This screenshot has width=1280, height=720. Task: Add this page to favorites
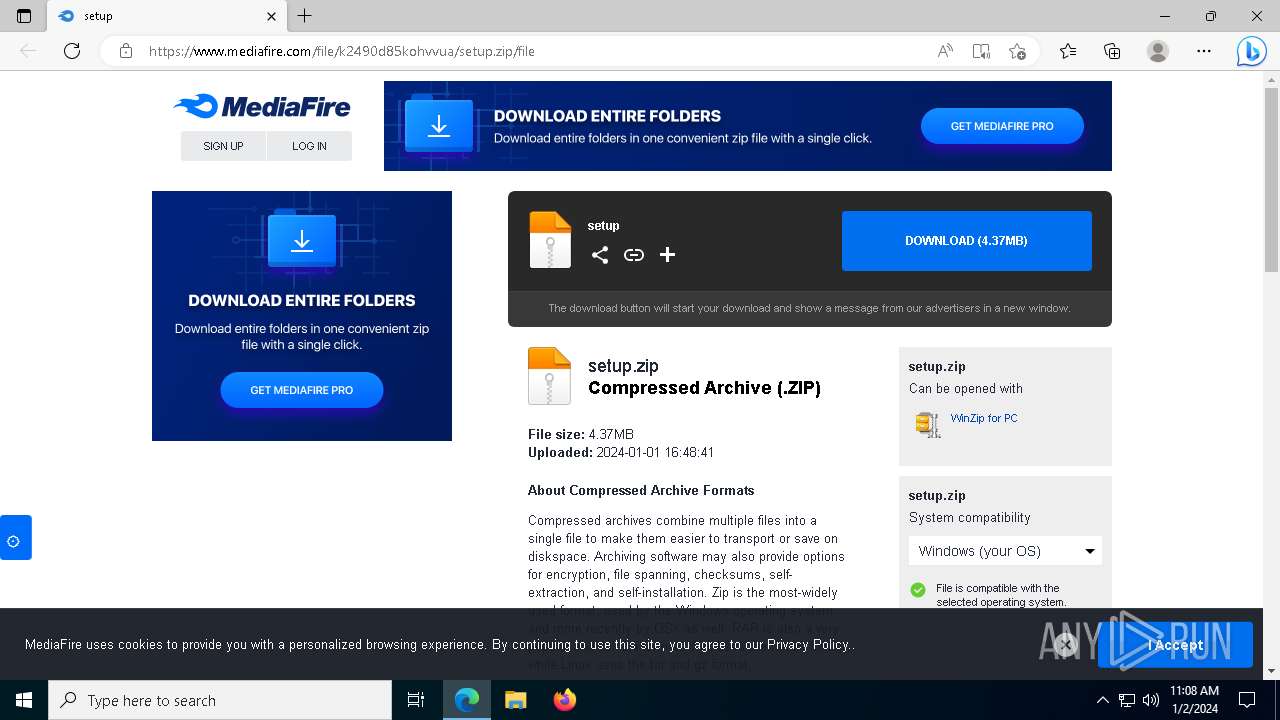tap(1017, 51)
